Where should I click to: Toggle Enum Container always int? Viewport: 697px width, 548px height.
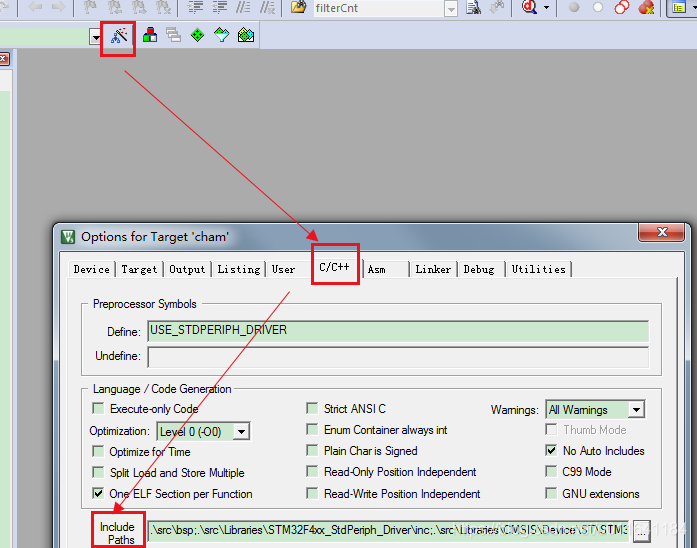pyautogui.click(x=312, y=429)
